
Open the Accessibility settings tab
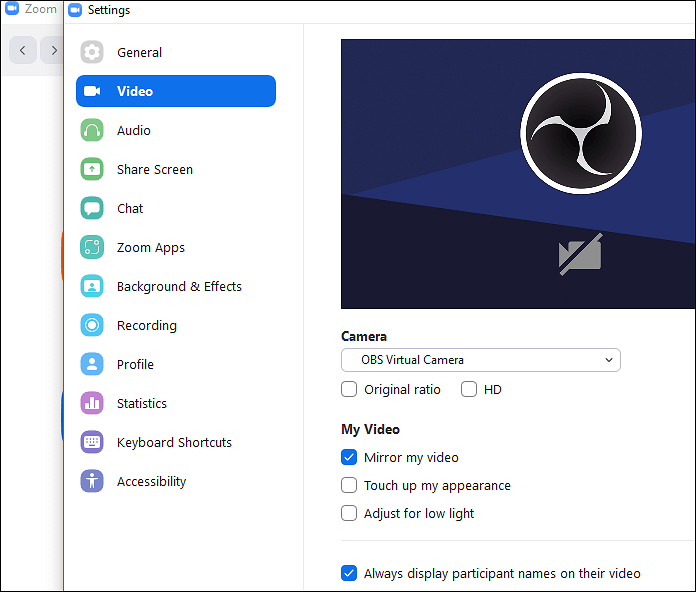(151, 482)
